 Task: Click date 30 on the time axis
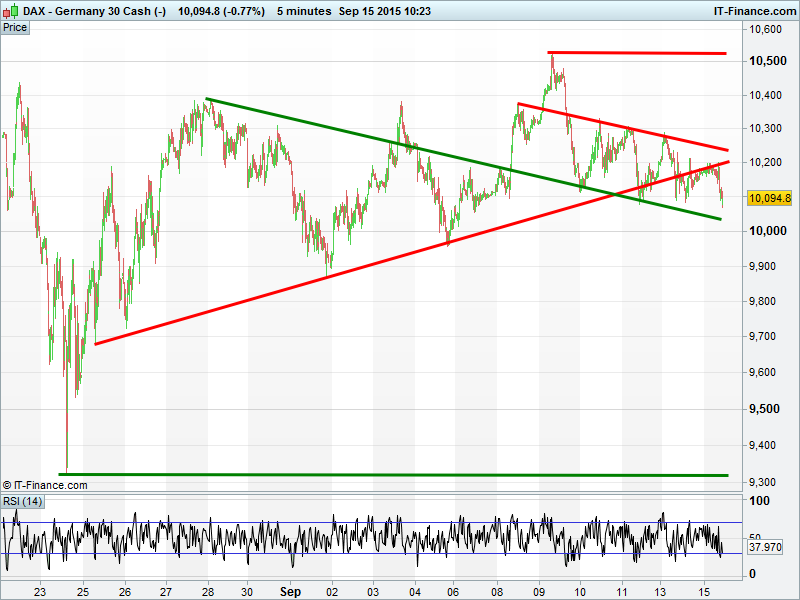pyautogui.click(x=247, y=592)
